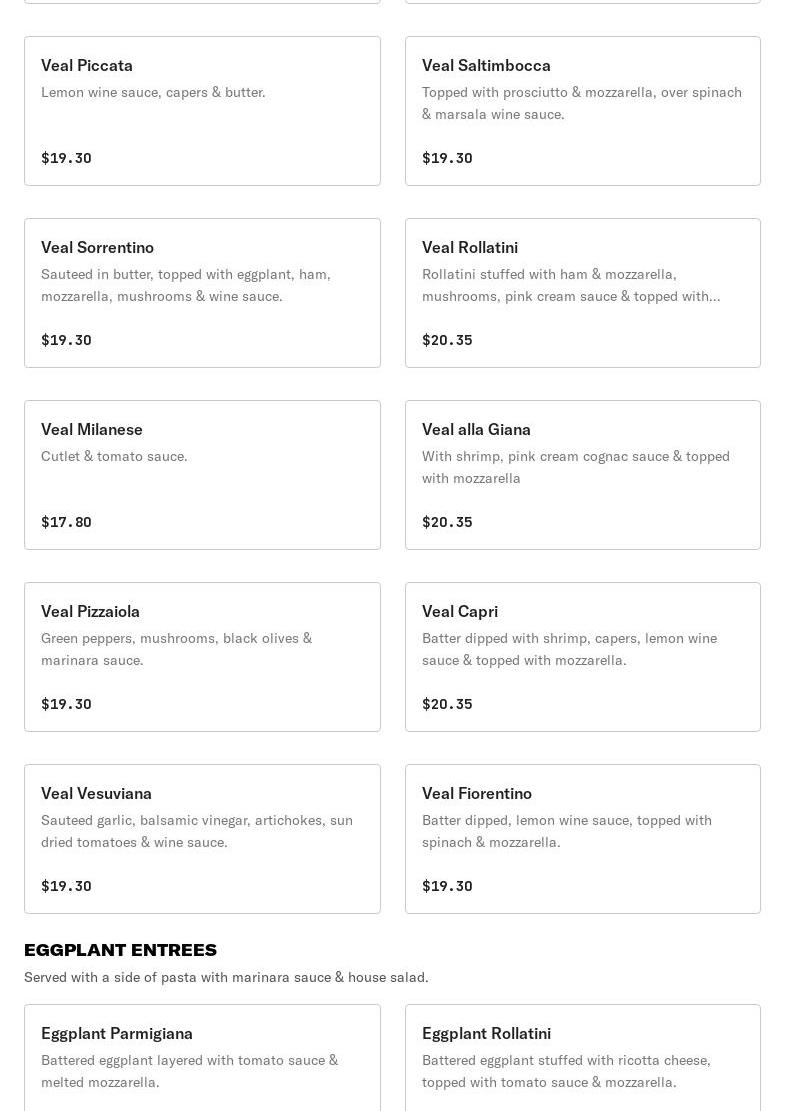Open the Eggplant Rollatini menu item
The width and height of the screenshot is (785, 1111).
pos(582,1060)
